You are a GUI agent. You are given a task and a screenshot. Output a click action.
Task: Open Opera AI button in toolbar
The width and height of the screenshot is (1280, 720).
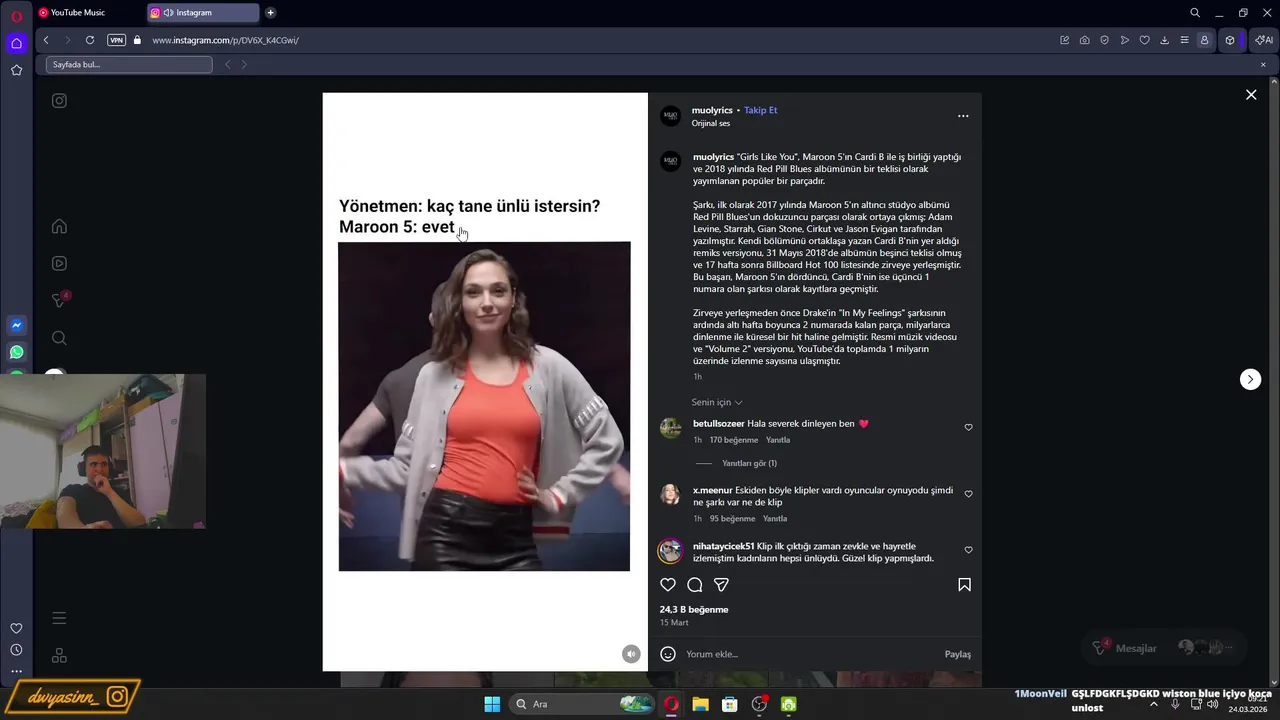coord(1263,40)
